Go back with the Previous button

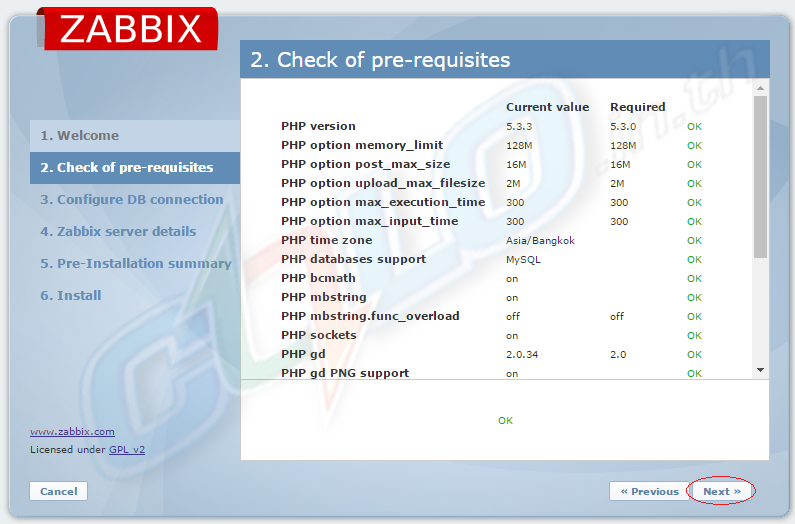649,491
